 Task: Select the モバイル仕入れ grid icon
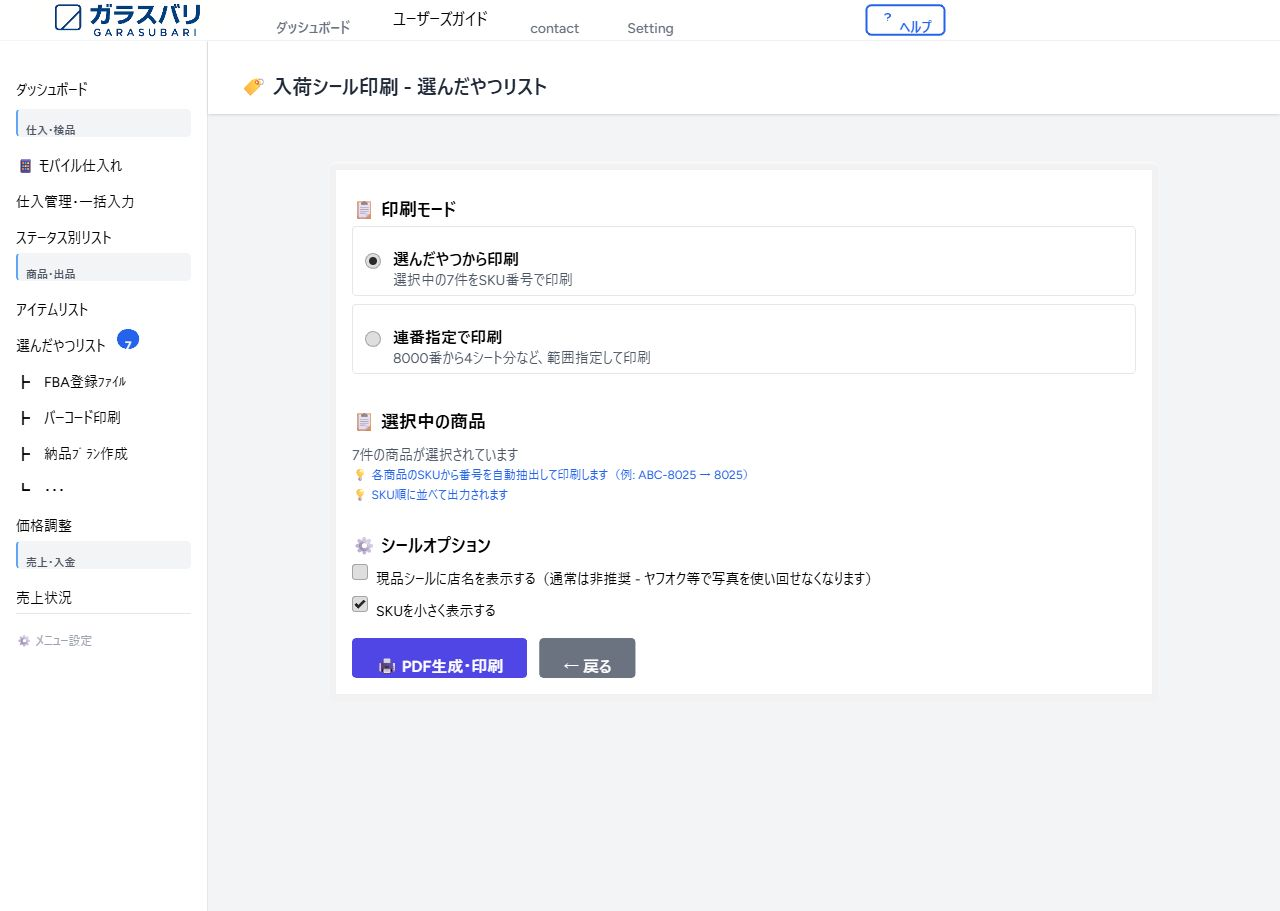(24, 165)
